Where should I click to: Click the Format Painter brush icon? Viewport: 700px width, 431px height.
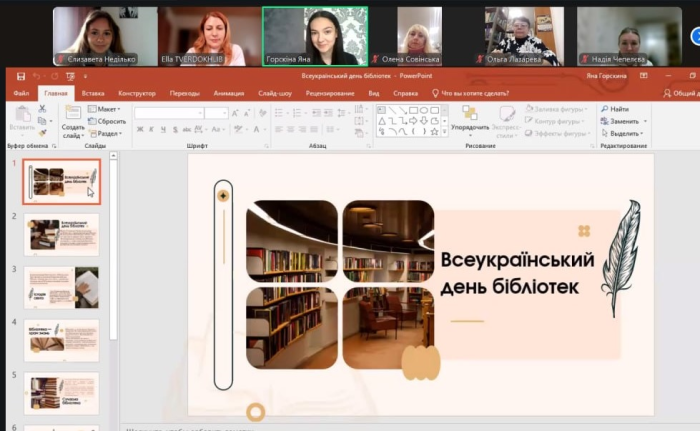(42, 131)
